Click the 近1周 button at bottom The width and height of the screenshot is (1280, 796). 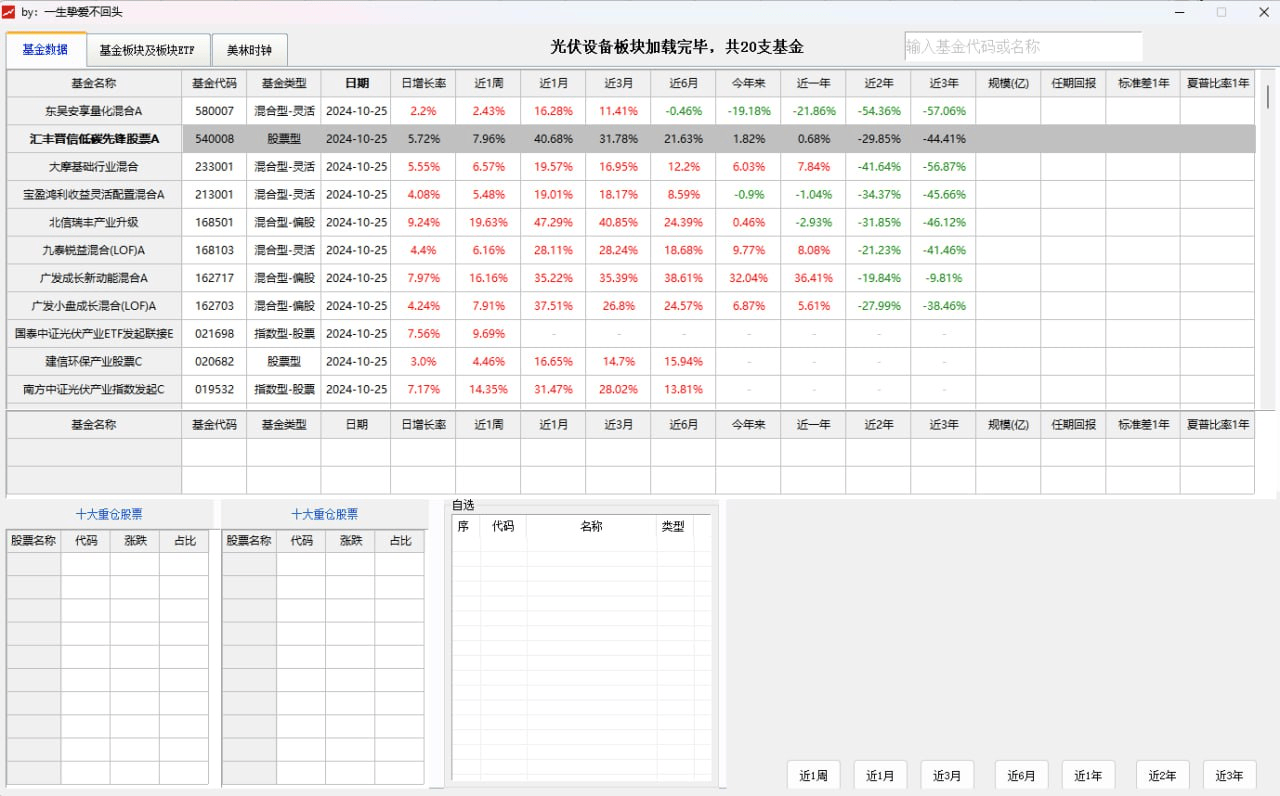813,775
